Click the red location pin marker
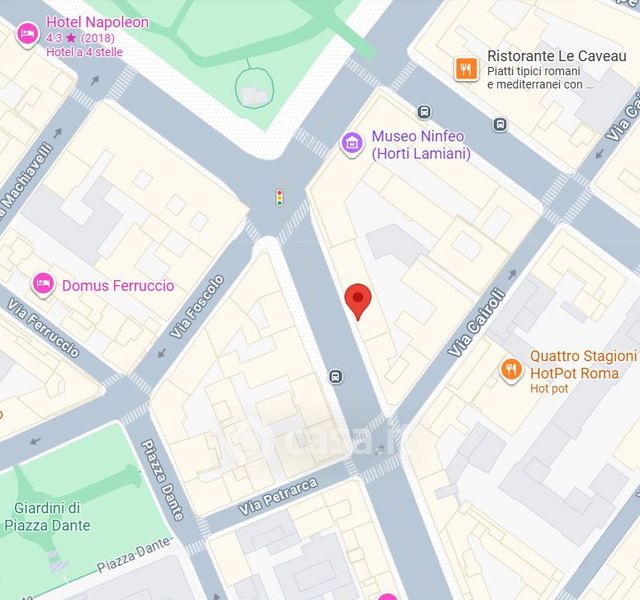 pos(358,302)
